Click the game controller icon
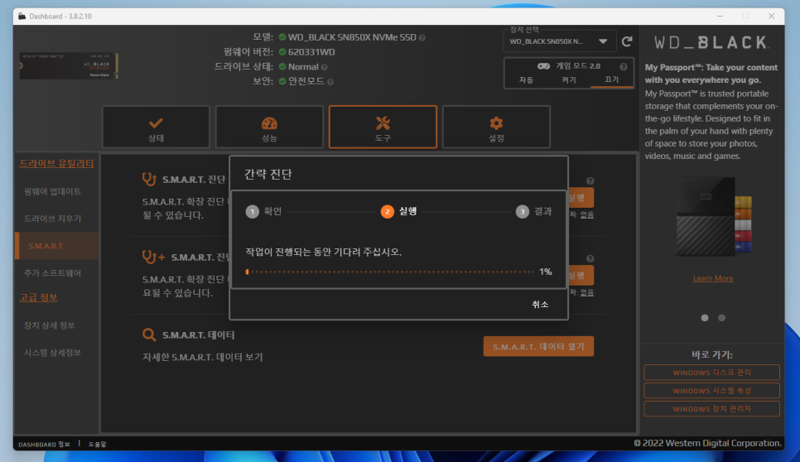 tap(543, 66)
